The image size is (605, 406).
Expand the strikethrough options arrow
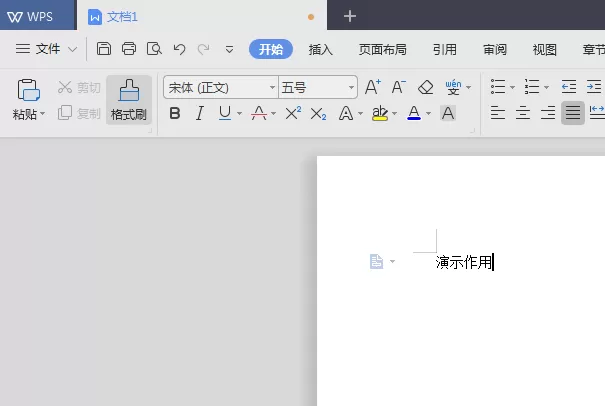tap(274, 113)
